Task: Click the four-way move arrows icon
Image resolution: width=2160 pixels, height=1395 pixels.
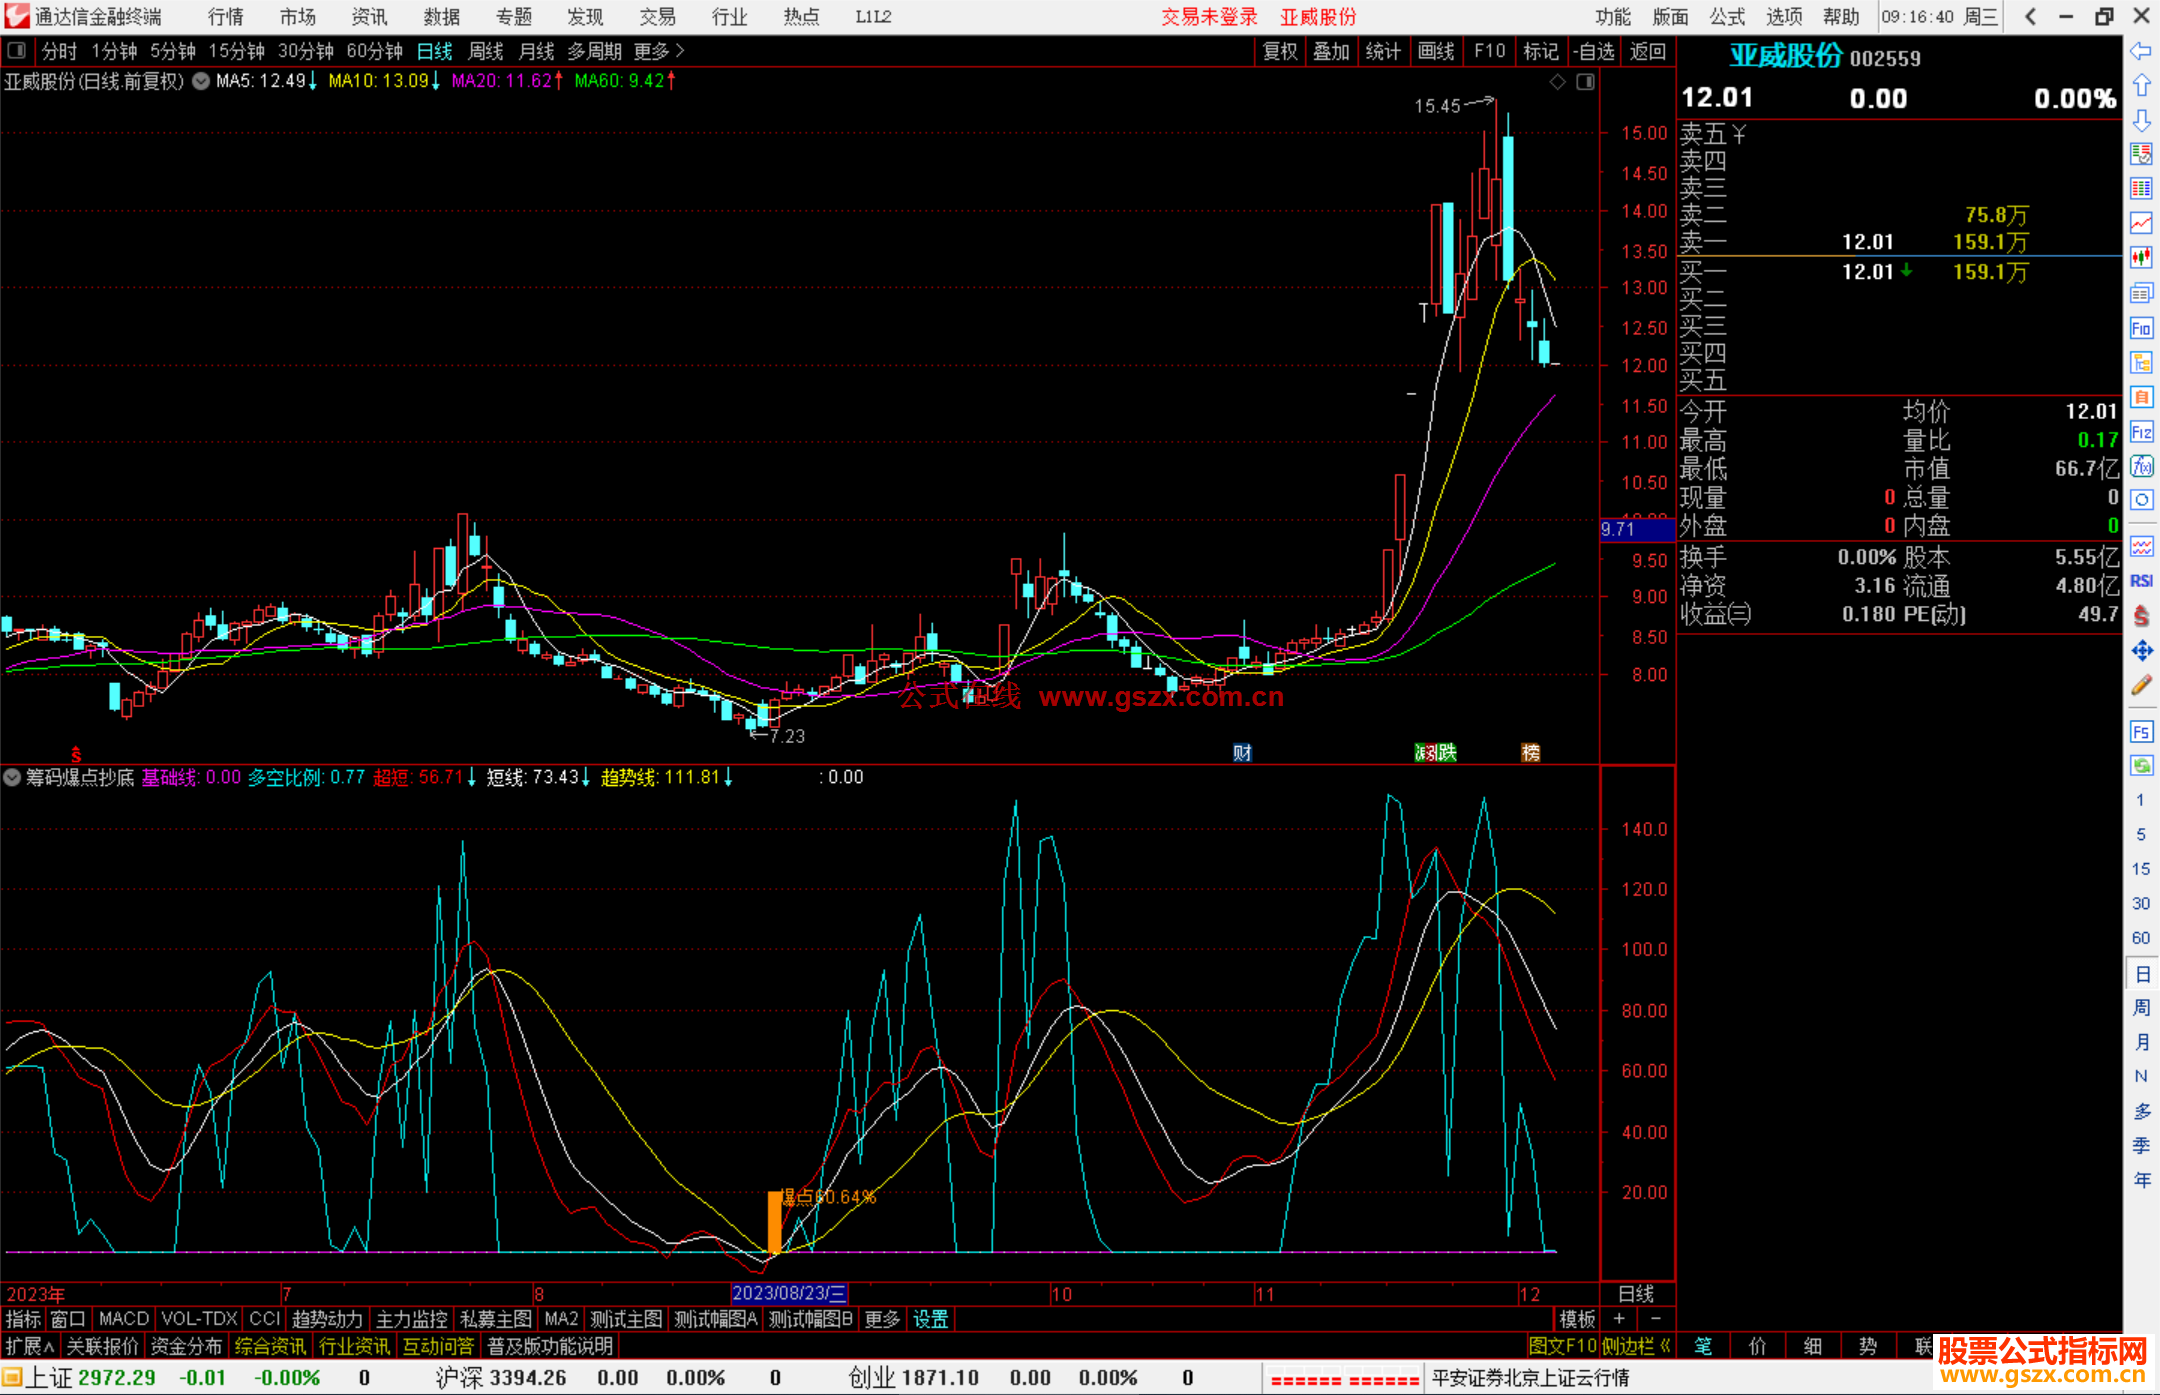Action: click(x=2141, y=651)
